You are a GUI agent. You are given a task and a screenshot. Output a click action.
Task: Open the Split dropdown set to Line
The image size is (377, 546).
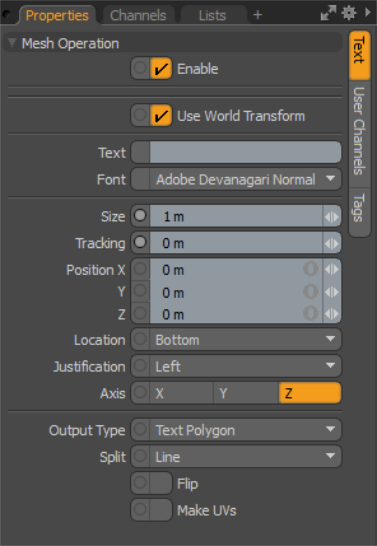point(245,457)
